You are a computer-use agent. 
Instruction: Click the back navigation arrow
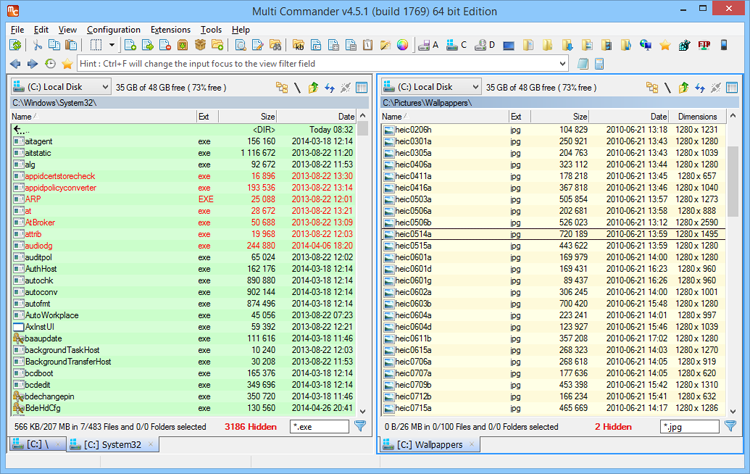point(15,64)
